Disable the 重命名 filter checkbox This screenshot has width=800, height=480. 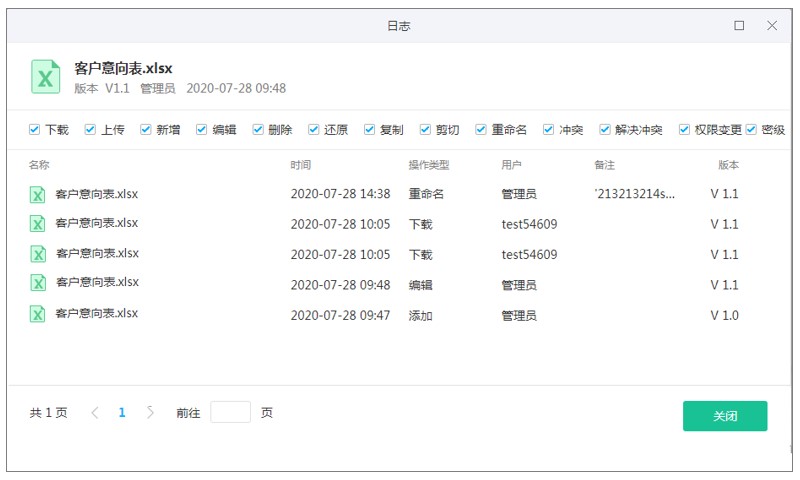pyautogui.click(x=481, y=130)
